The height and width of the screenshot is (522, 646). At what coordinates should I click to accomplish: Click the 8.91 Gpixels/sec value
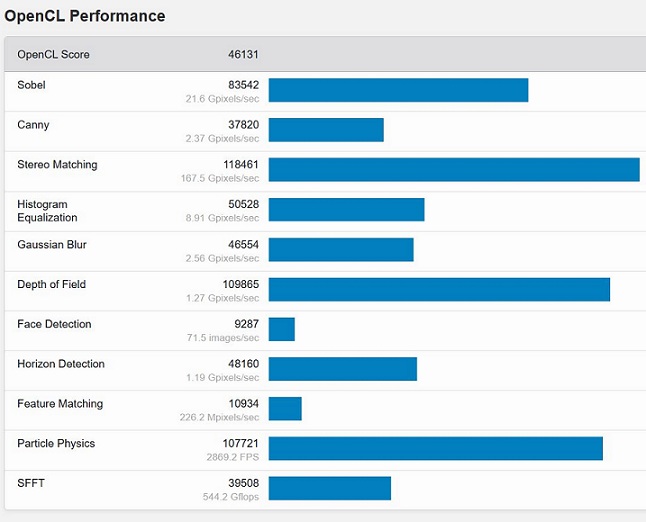222,218
